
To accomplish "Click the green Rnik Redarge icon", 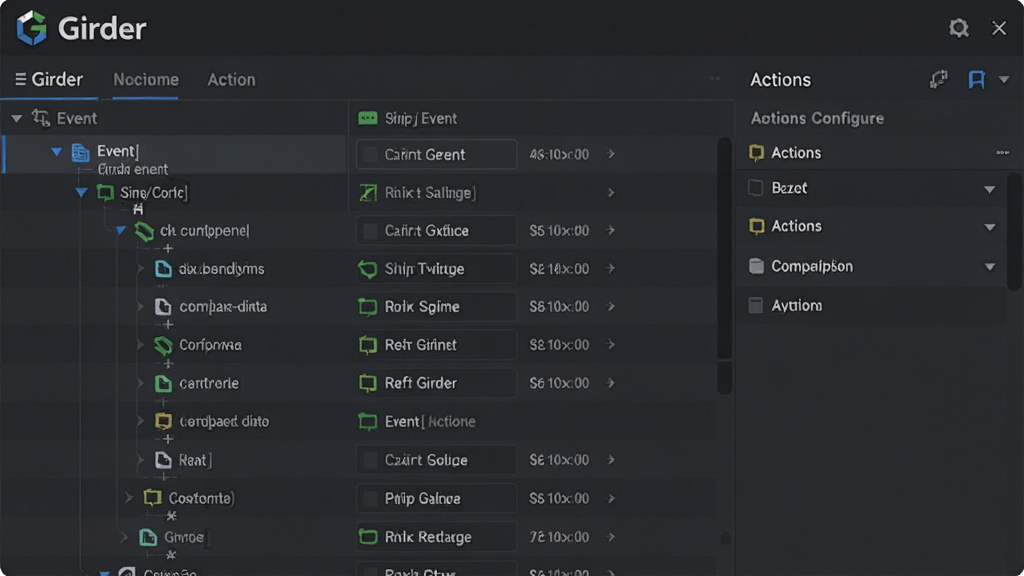I will 368,537.
